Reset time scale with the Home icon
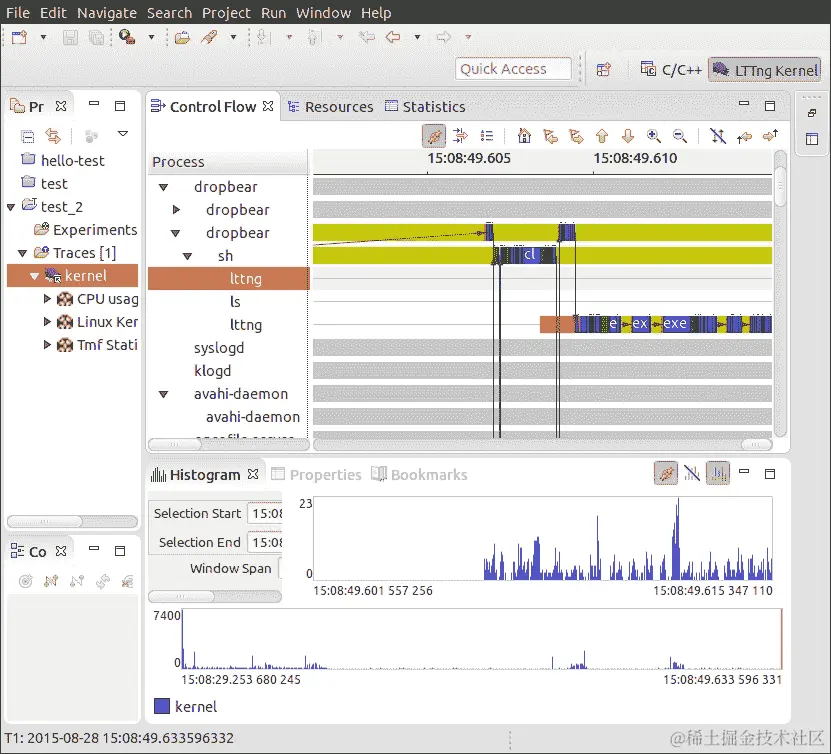This screenshot has height=754, width=831. 524,136
